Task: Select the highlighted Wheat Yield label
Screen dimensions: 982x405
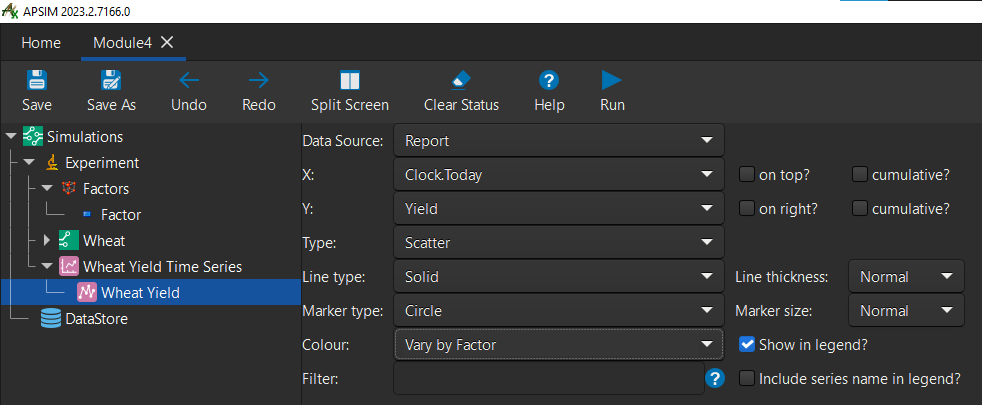Action: pyautogui.click(x=140, y=292)
